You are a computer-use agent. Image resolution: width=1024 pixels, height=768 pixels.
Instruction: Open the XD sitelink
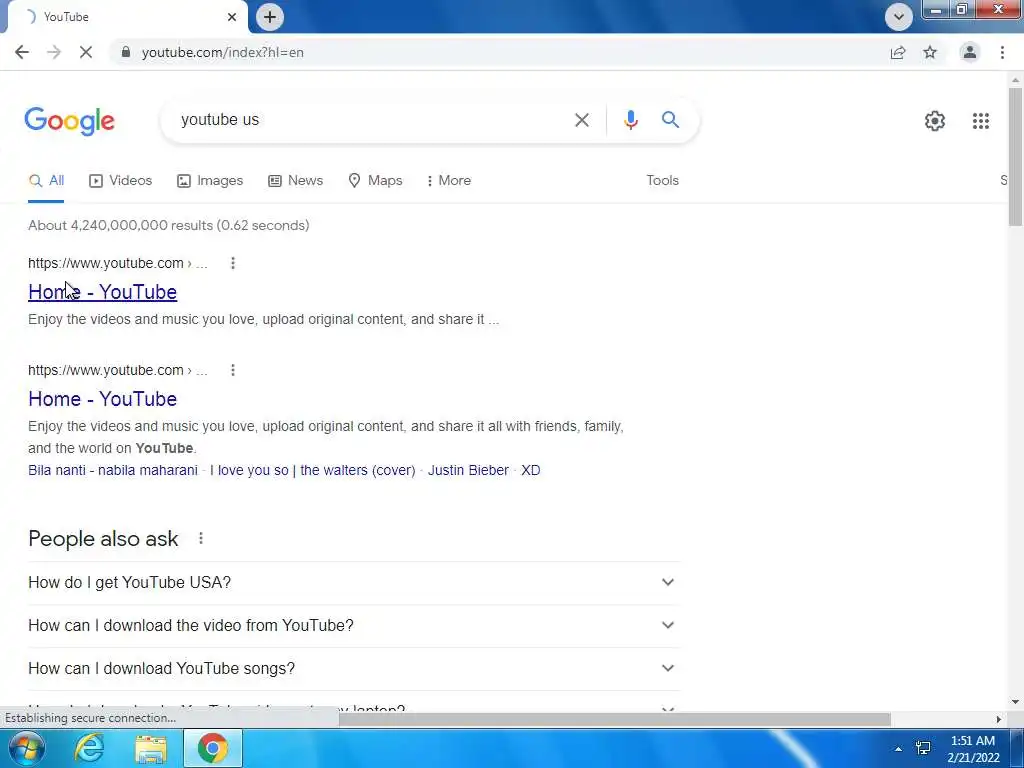coord(530,470)
